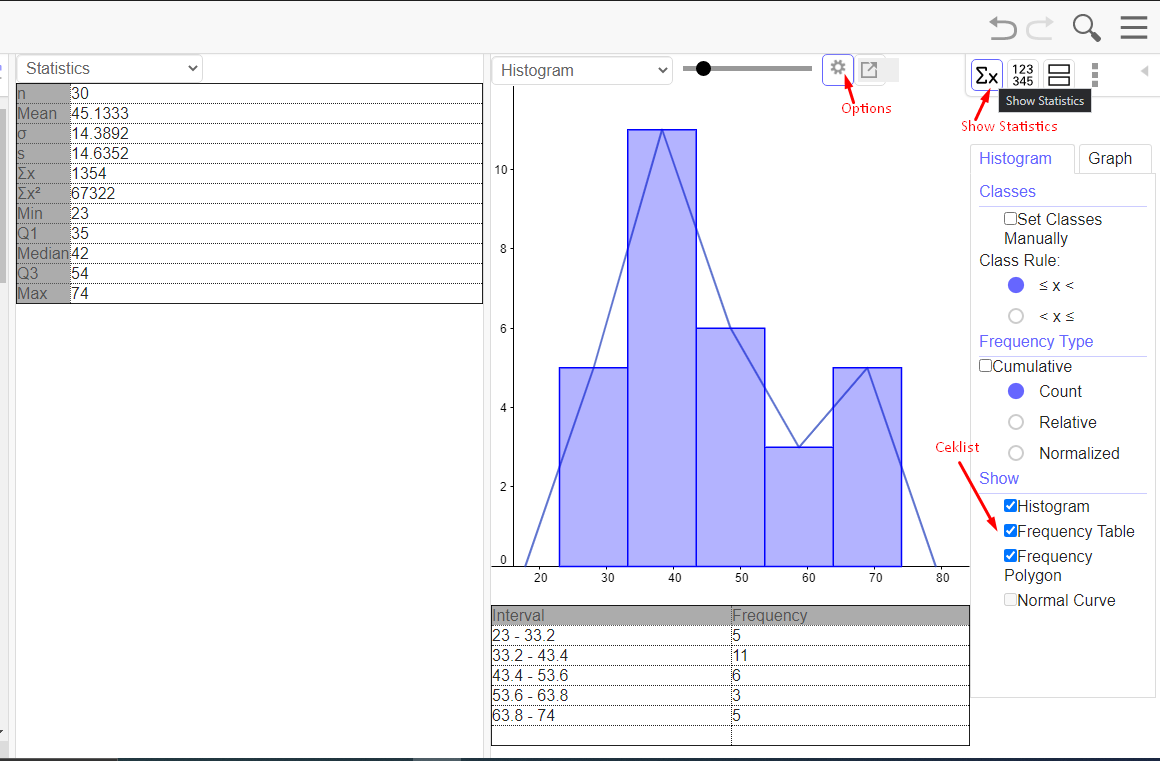Screen dimensions: 1160x761
Task: Open the Statistics panel dropdown
Action: (108, 68)
